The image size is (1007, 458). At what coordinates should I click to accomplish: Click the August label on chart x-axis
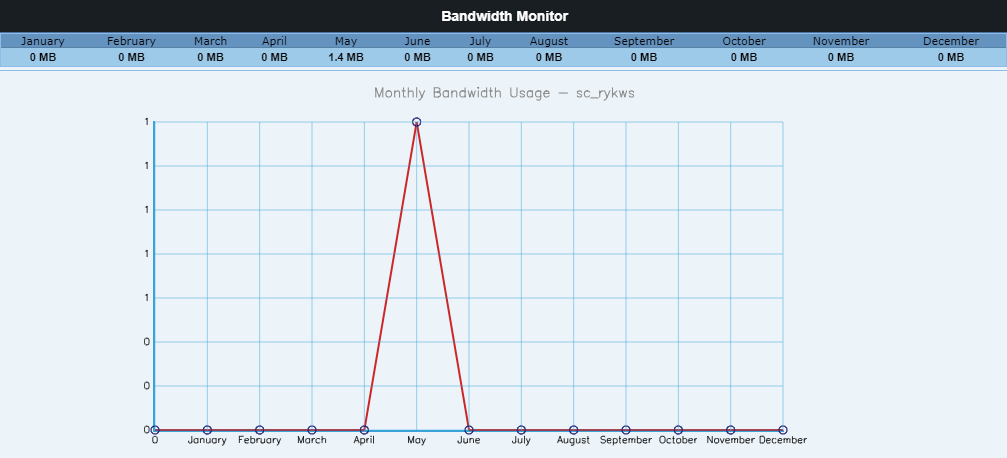click(574, 441)
